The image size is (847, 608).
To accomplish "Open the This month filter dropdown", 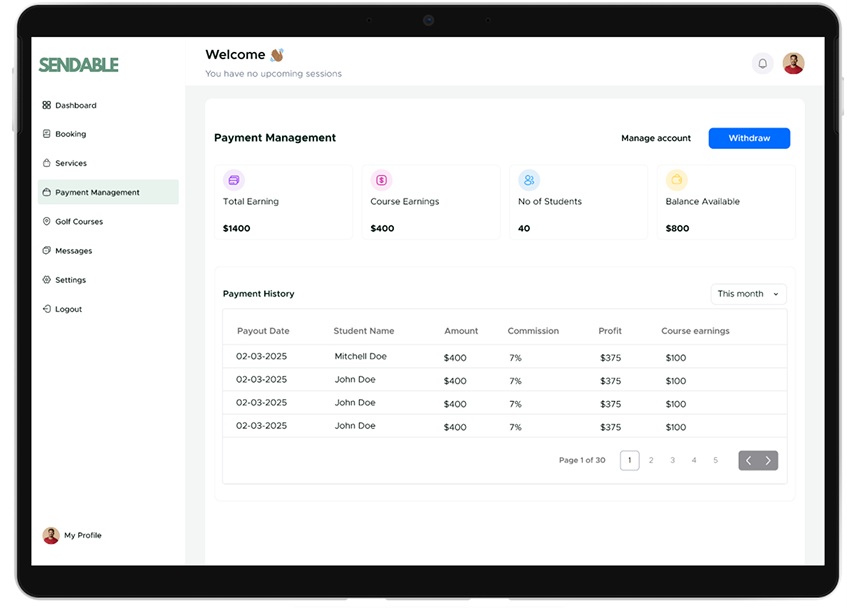I will pos(747,293).
